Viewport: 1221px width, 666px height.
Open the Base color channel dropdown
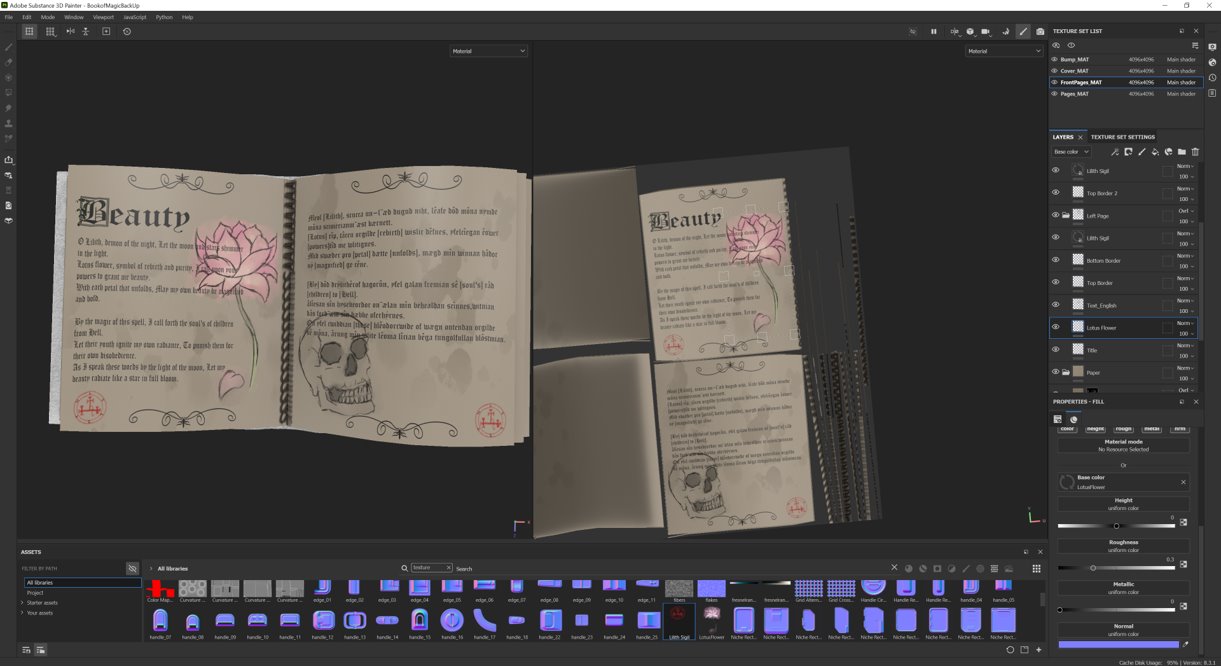pyautogui.click(x=1071, y=152)
